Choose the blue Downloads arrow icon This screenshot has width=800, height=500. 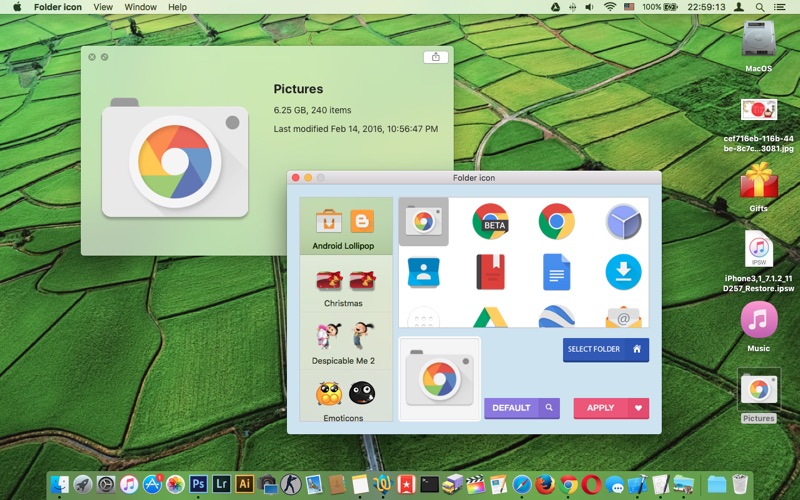pyautogui.click(x=623, y=272)
